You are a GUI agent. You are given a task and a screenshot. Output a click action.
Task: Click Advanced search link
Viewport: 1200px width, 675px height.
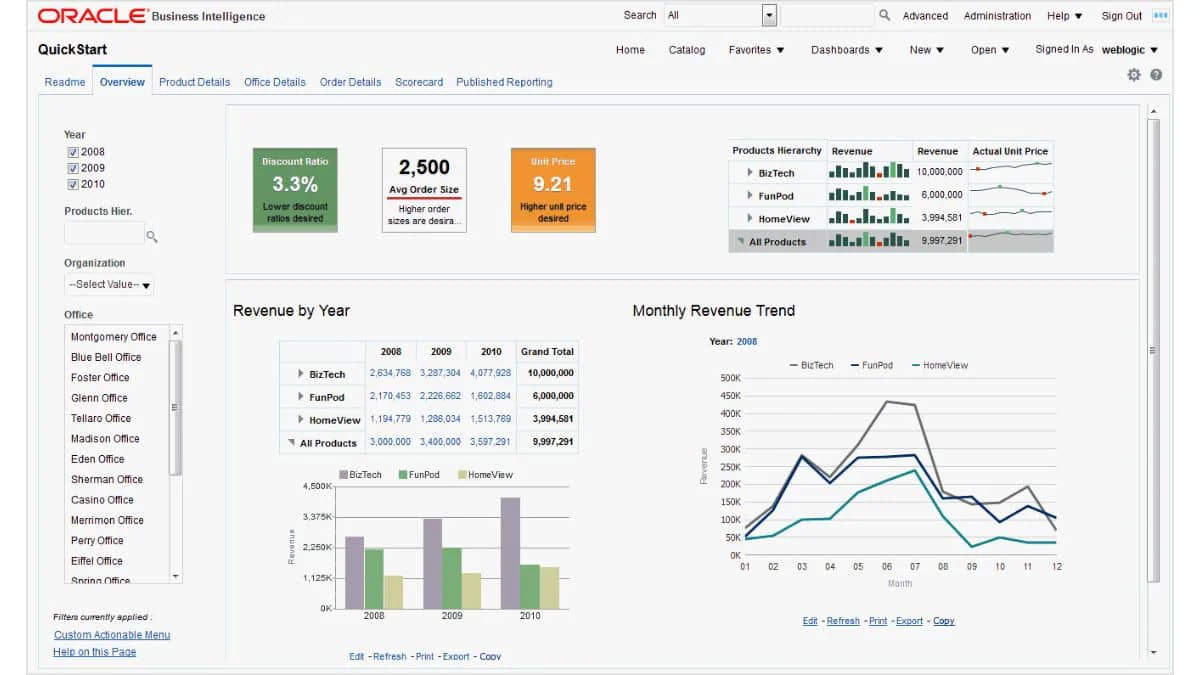[925, 16]
